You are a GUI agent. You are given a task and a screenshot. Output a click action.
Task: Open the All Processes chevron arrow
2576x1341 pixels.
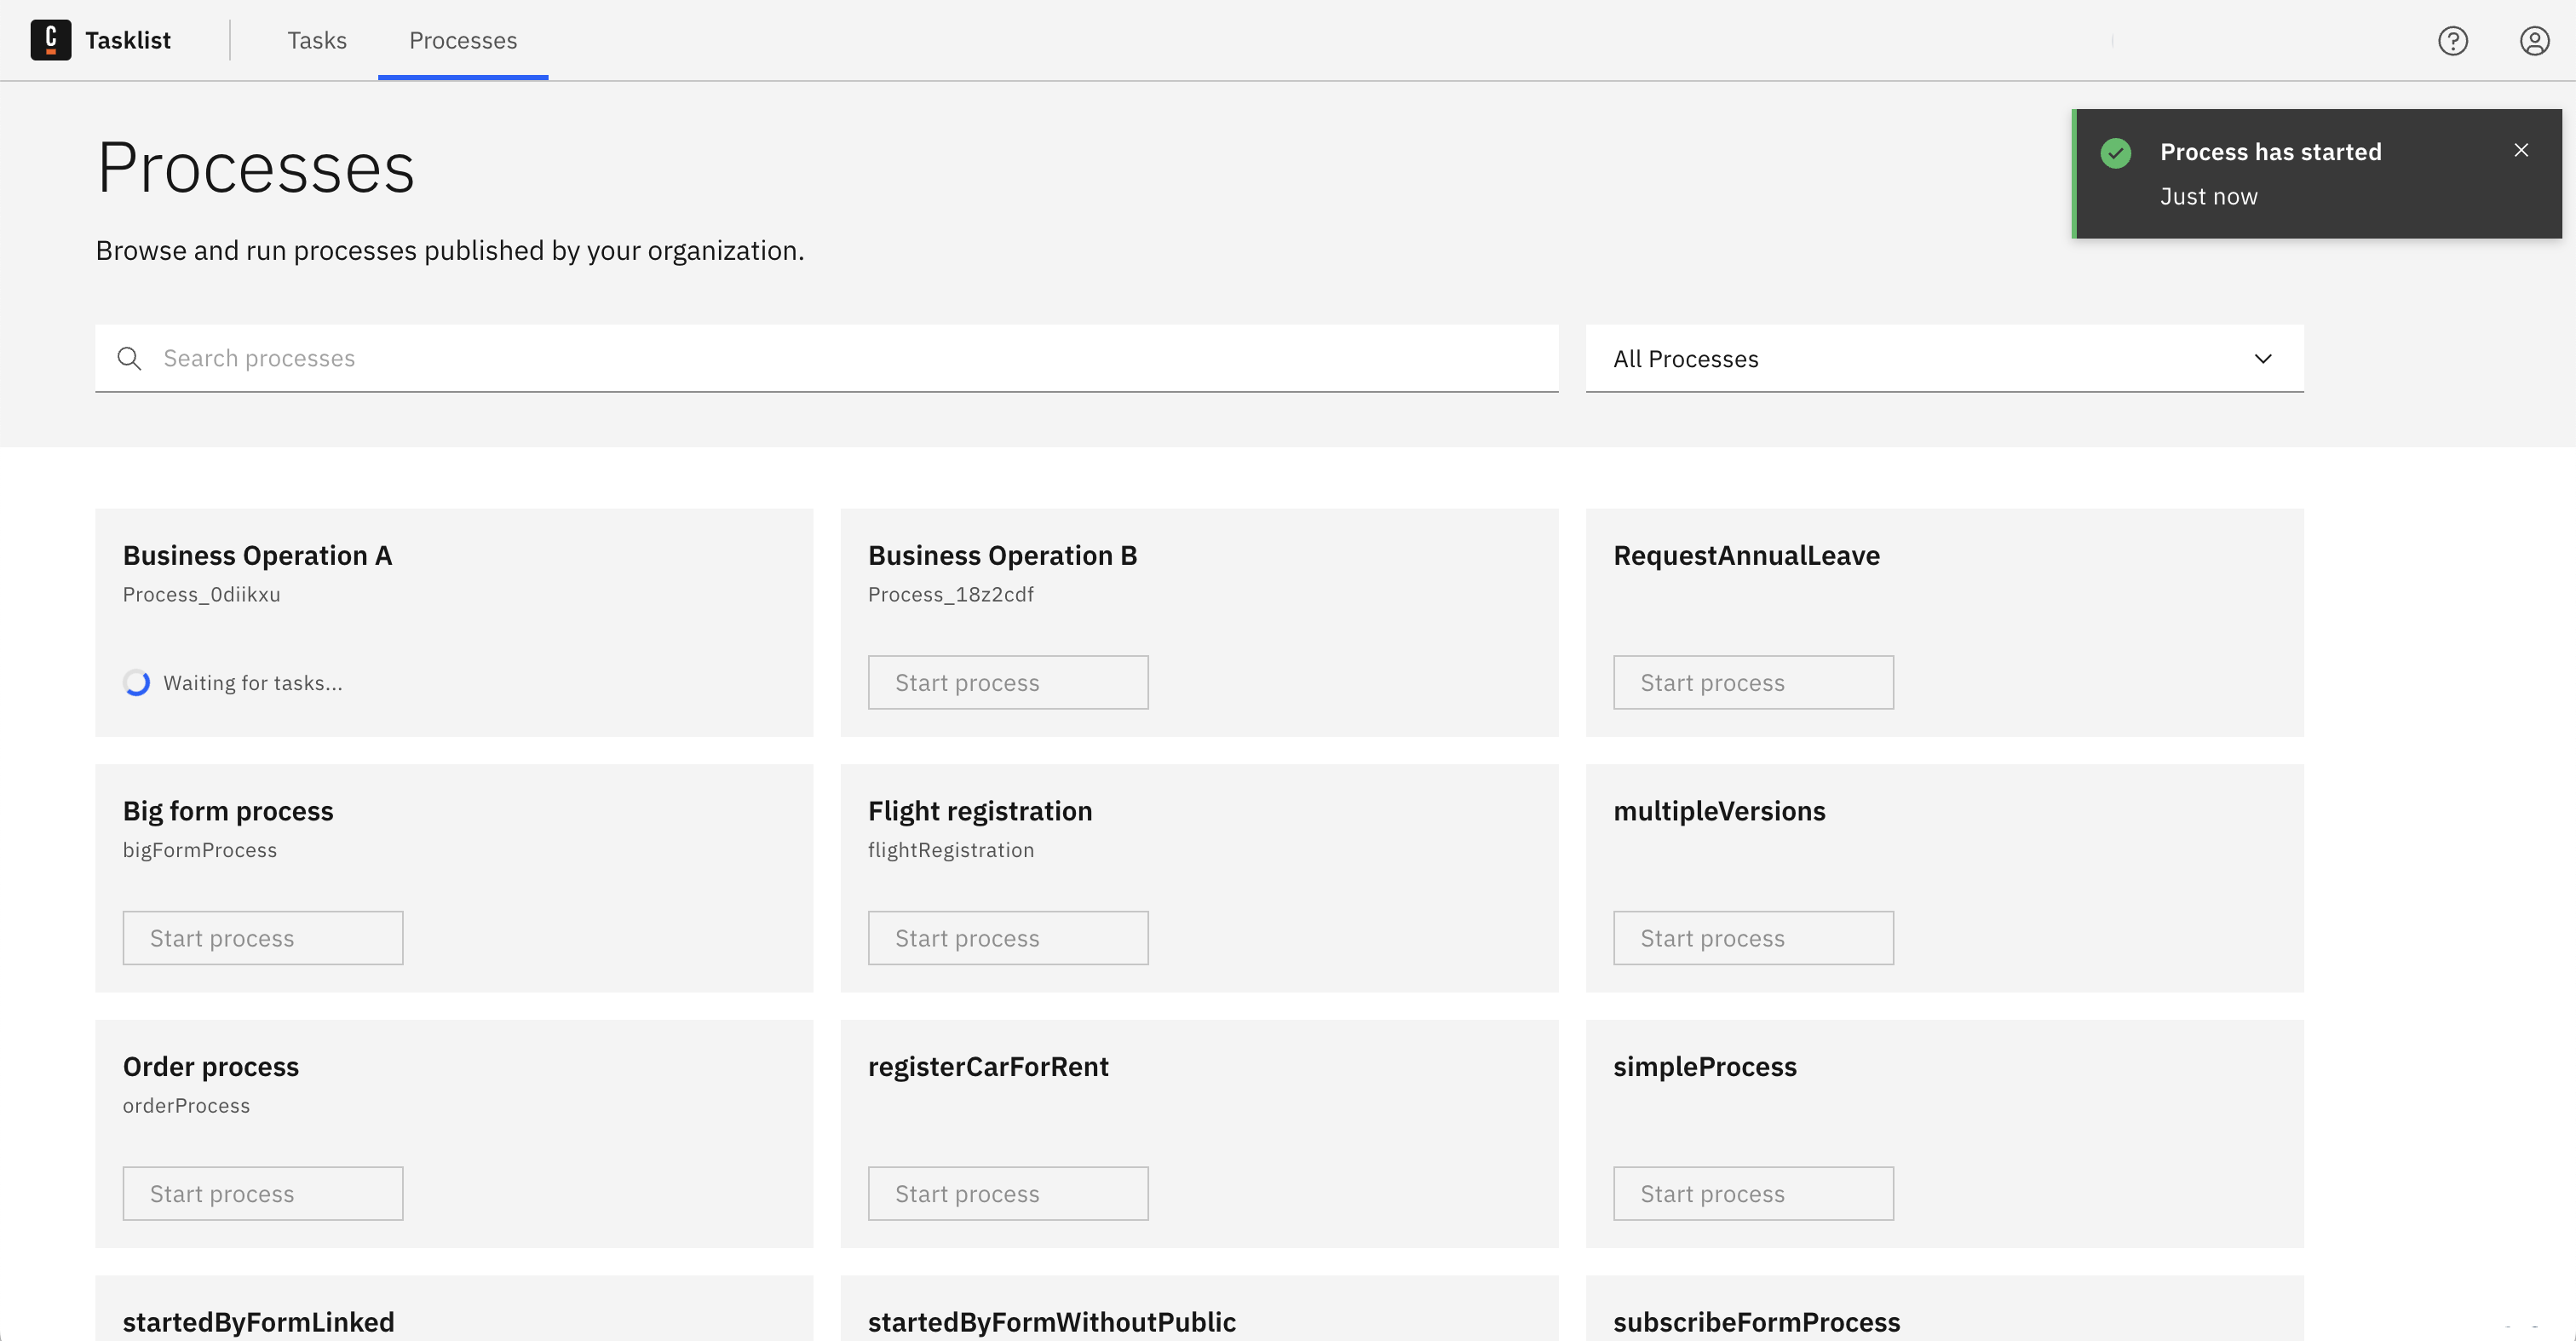click(x=2264, y=358)
